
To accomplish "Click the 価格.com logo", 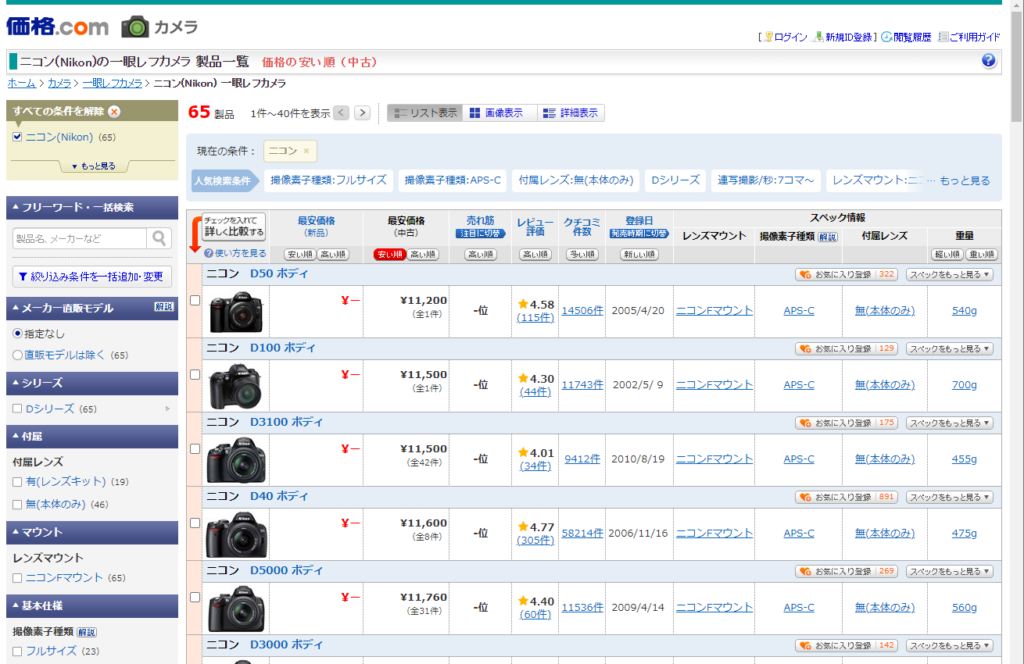I will [58, 26].
